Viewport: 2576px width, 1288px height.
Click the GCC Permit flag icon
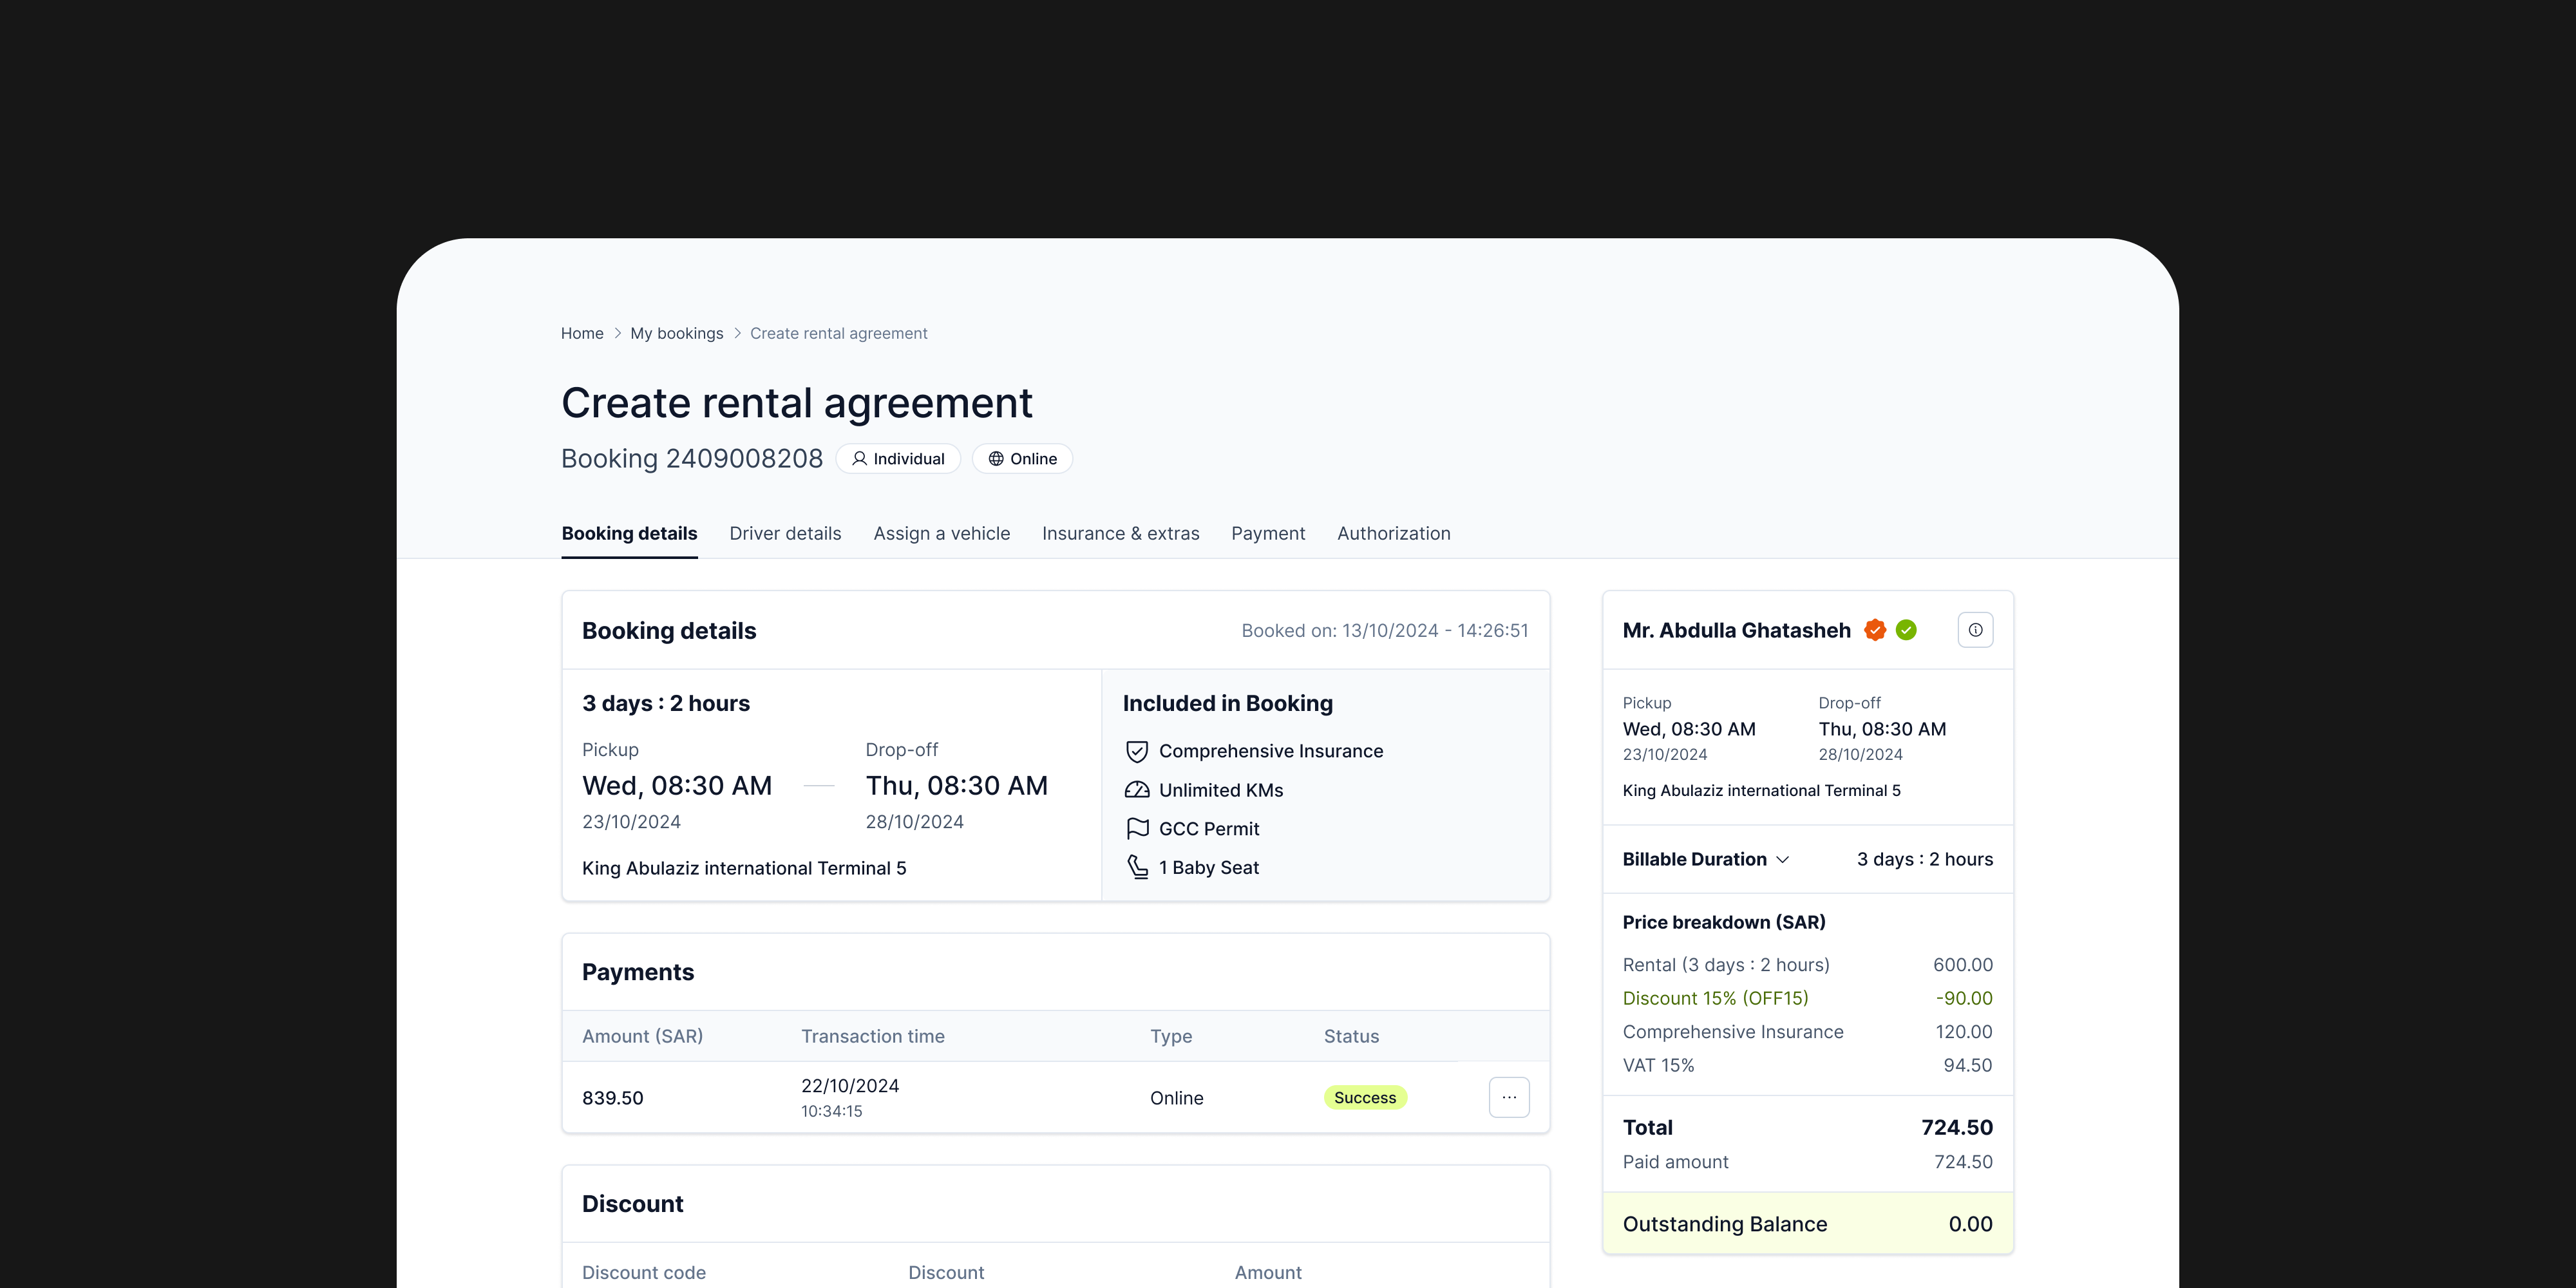click(1137, 828)
